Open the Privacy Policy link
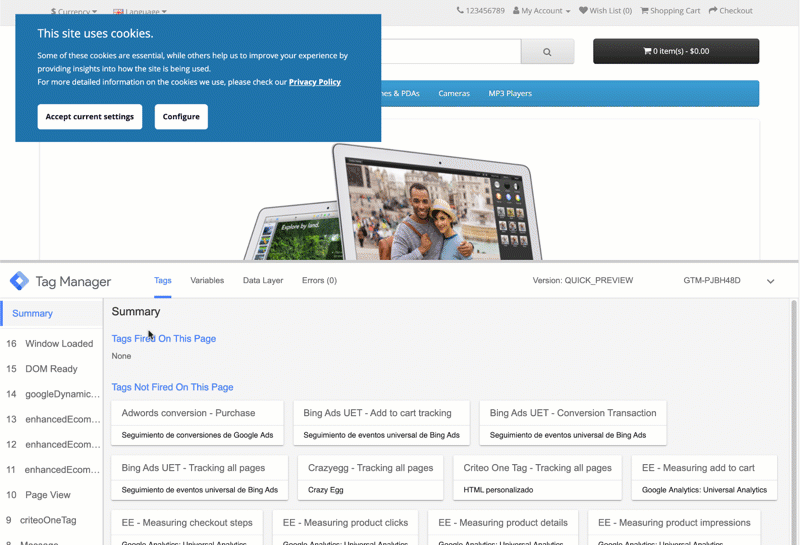Image resolution: width=800 pixels, height=545 pixels. [315, 82]
